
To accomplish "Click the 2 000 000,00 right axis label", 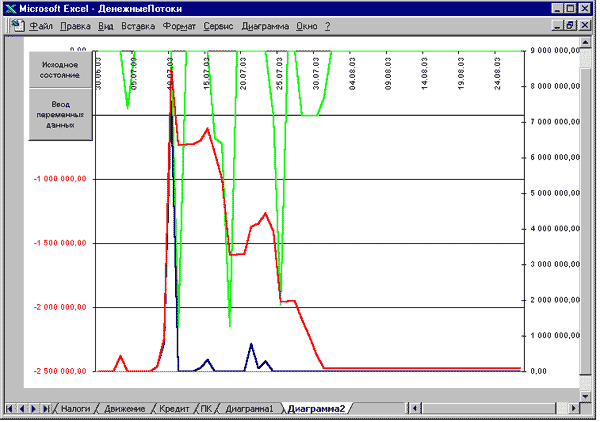I will click(555, 300).
